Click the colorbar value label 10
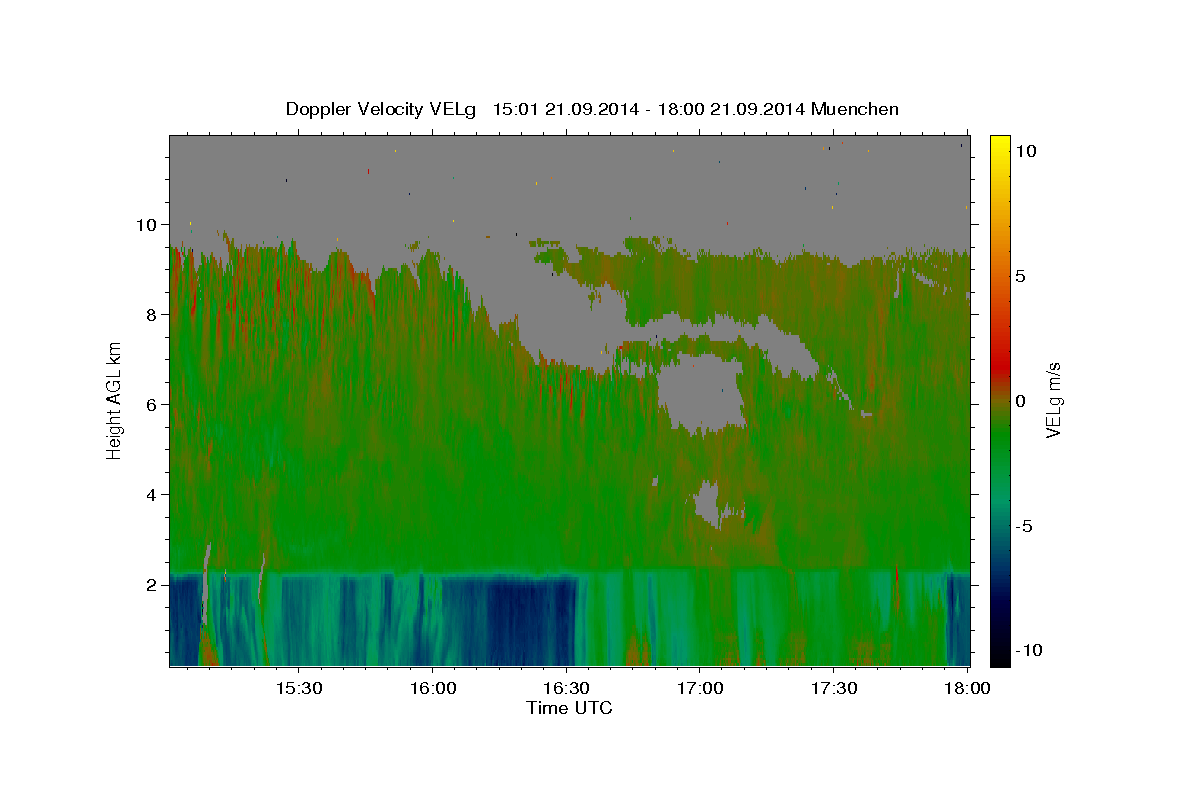This screenshot has height=800, width=1200. (1025, 151)
